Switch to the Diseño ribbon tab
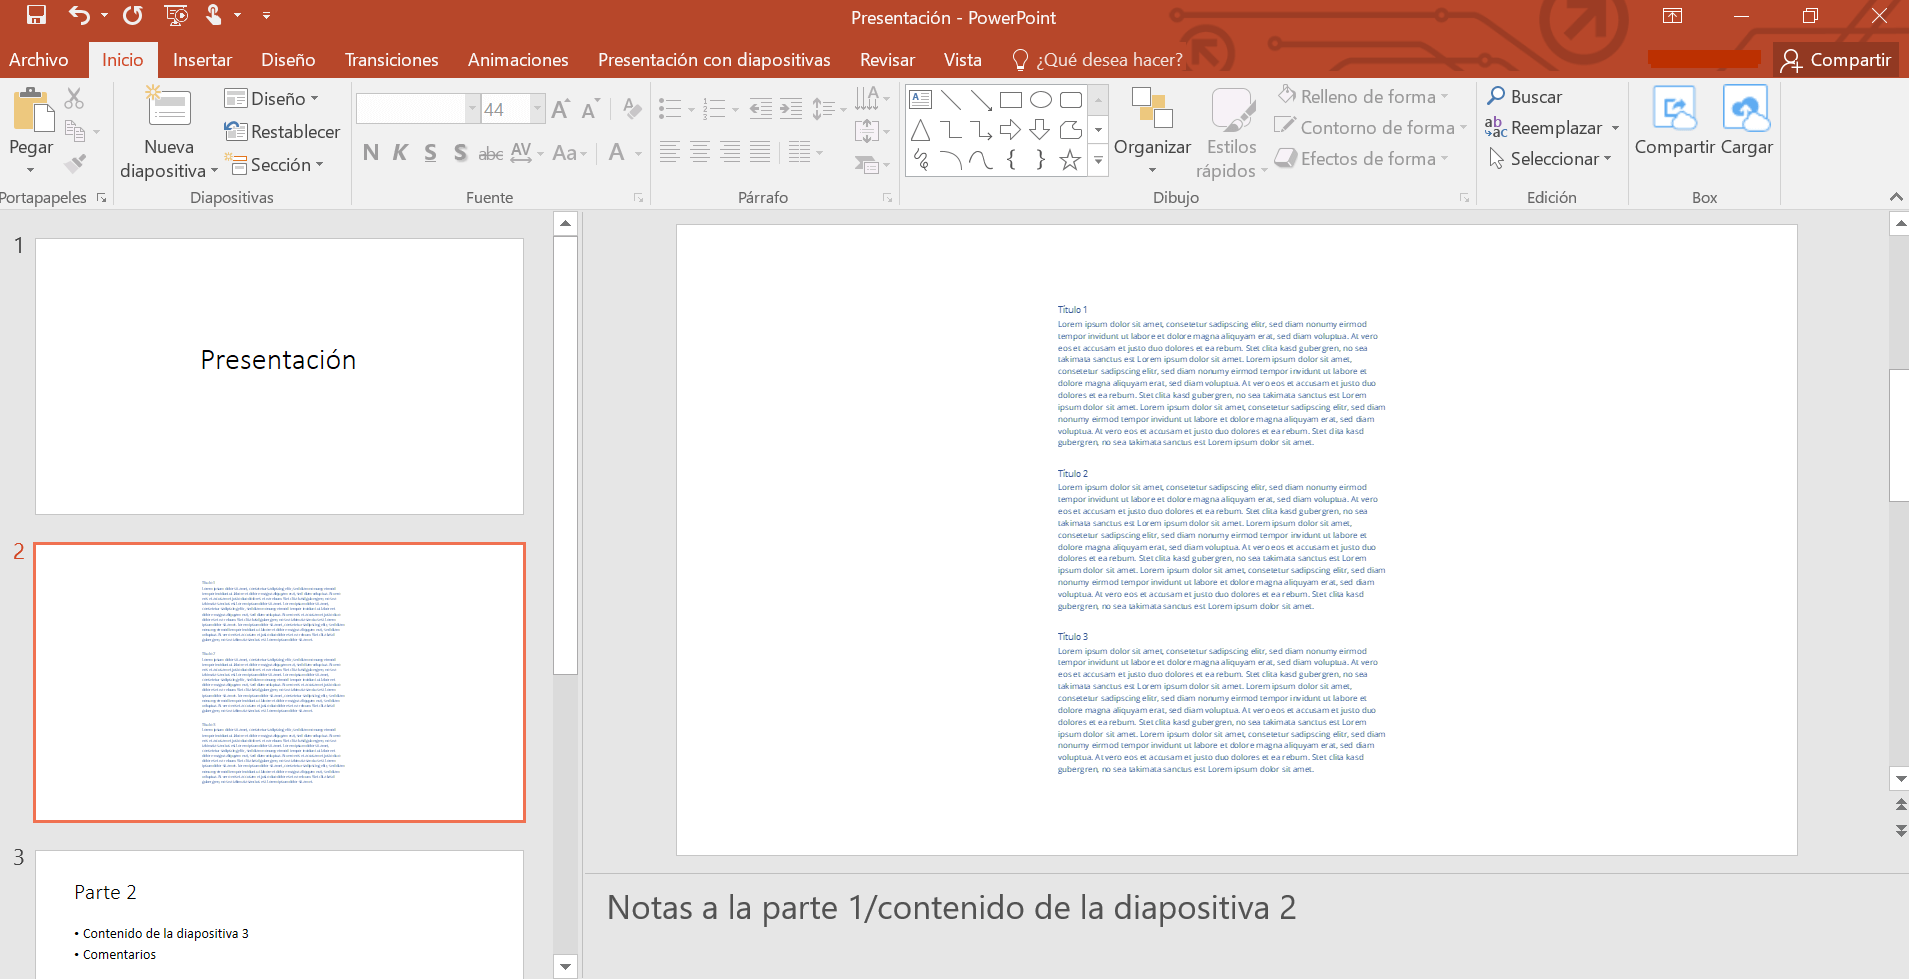1909x979 pixels. pyautogui.click(x=288, y=60)
